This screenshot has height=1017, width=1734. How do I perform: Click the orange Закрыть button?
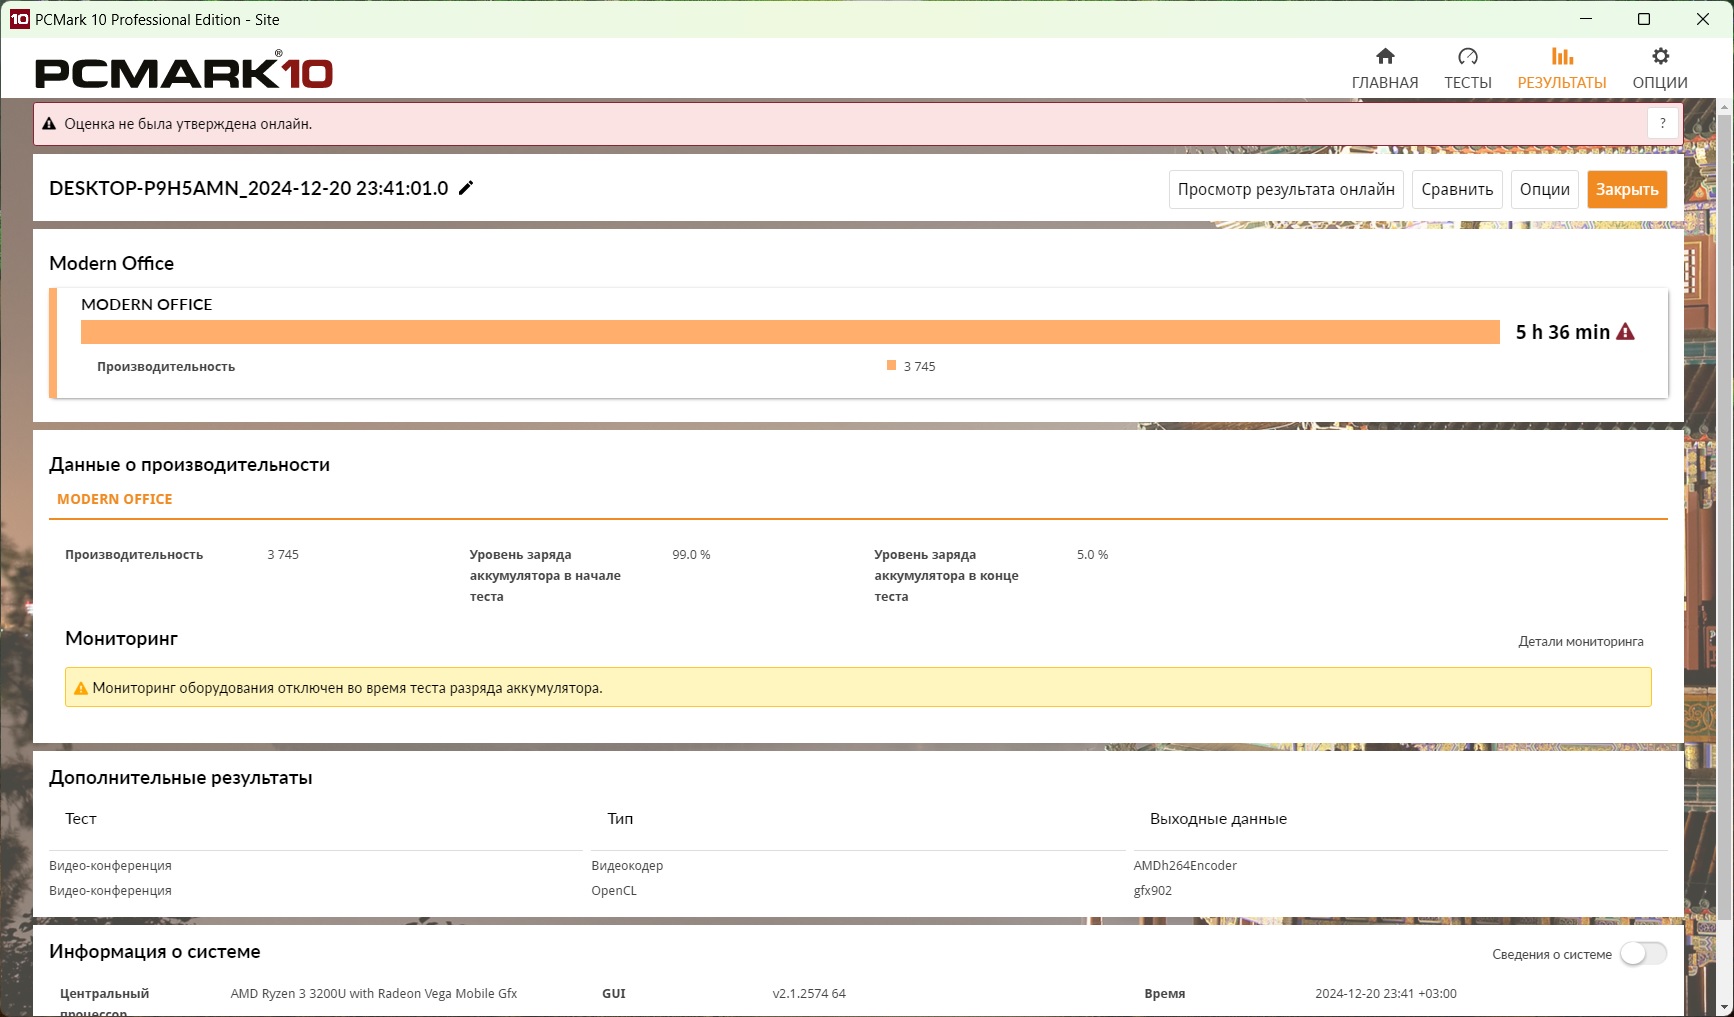click(1627, 189)
